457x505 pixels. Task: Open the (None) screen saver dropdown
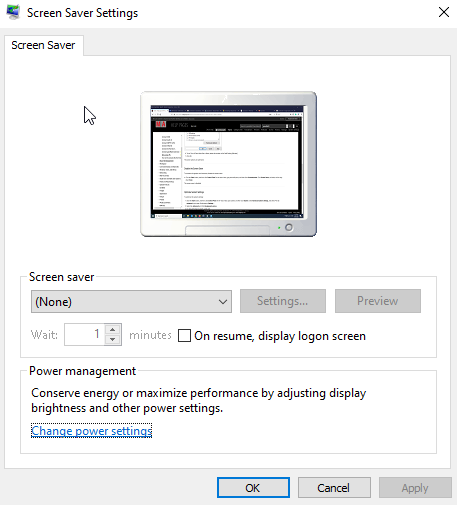click(x=131, y=301)
